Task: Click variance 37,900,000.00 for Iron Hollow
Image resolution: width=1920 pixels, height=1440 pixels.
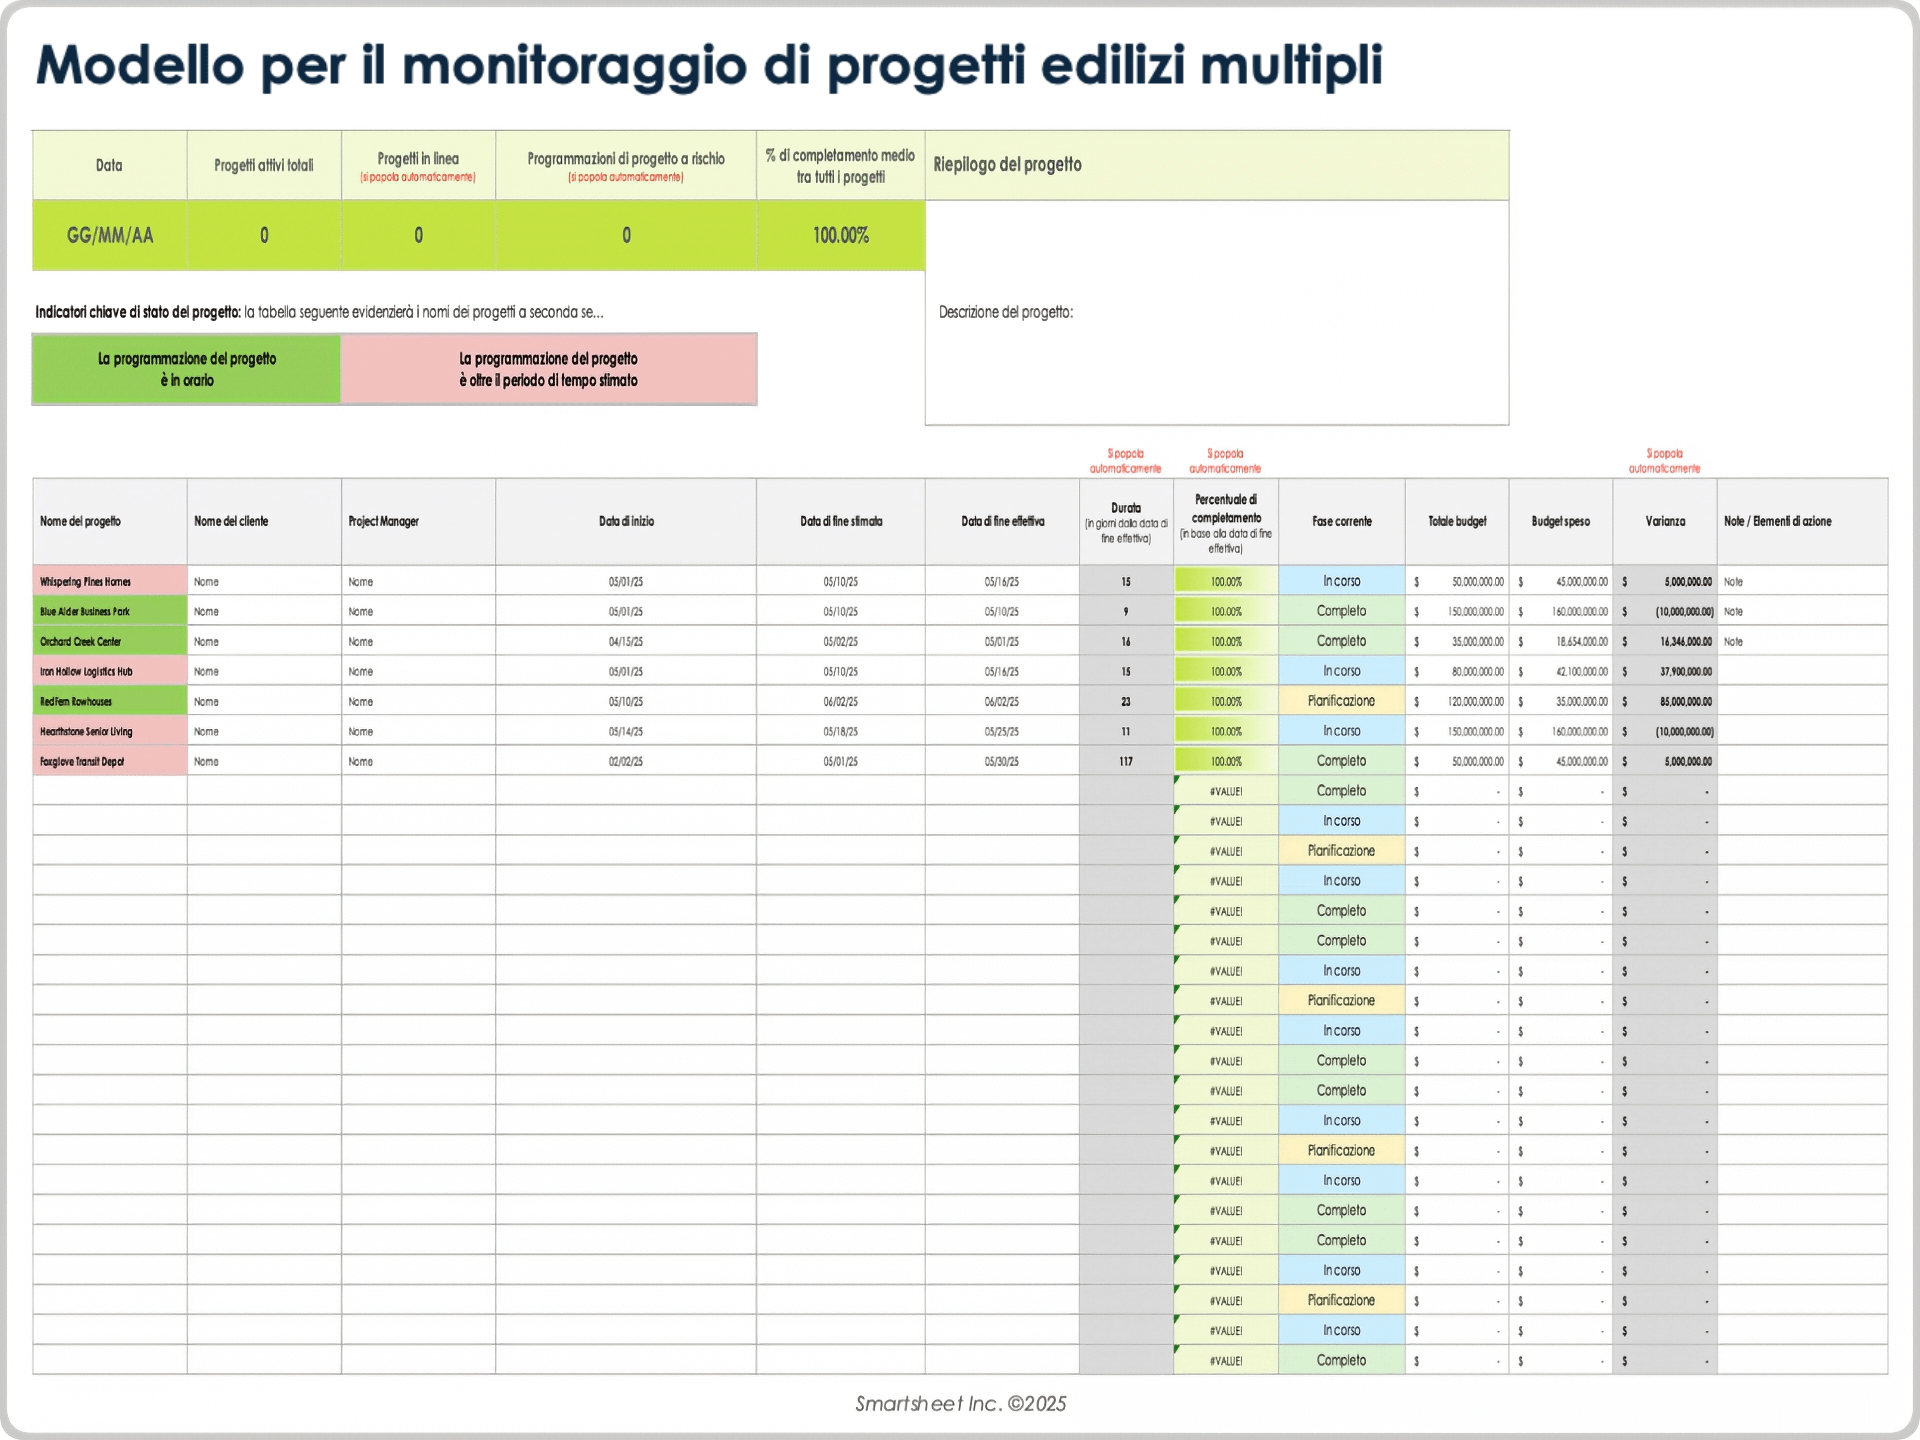Action: [1665, 671]
